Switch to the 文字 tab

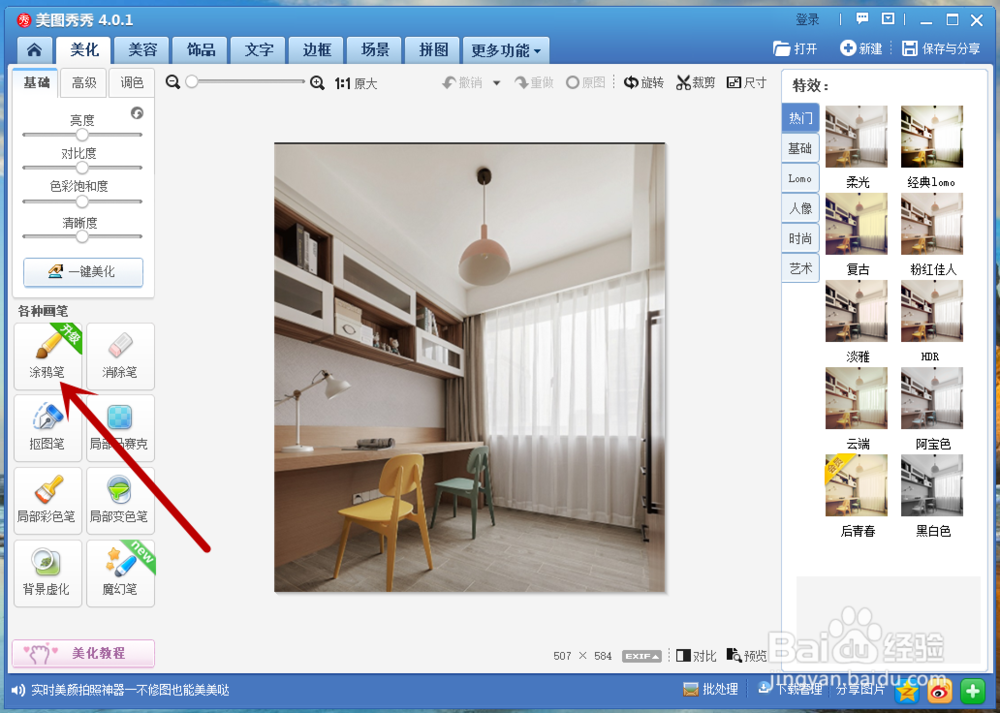click(x=259, y=50)
